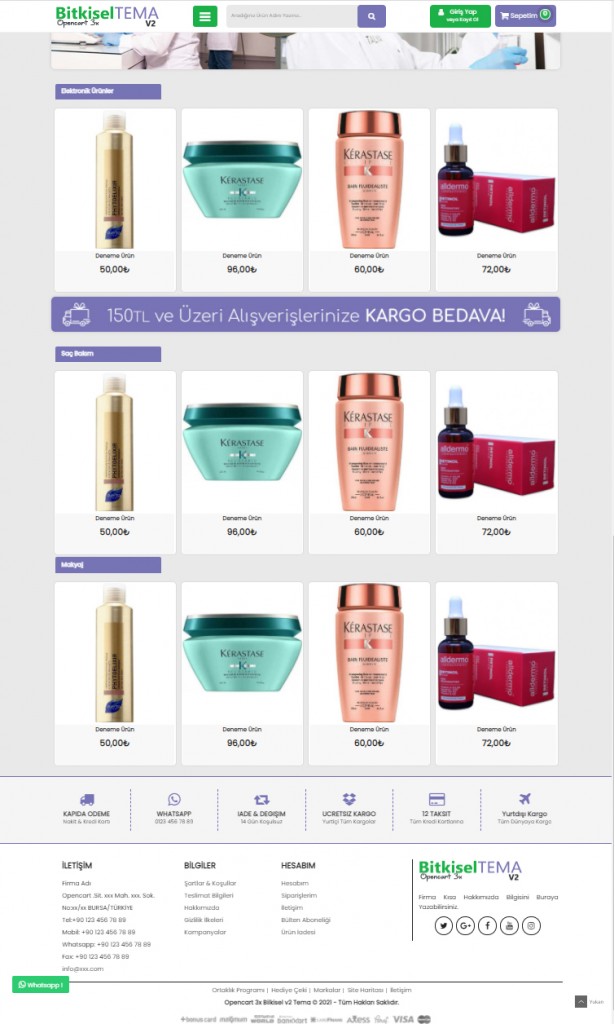Select the Elektronik Ürünler category heading
The height and width of the screenshot is (1024, 615).
(x=108, y=91)
